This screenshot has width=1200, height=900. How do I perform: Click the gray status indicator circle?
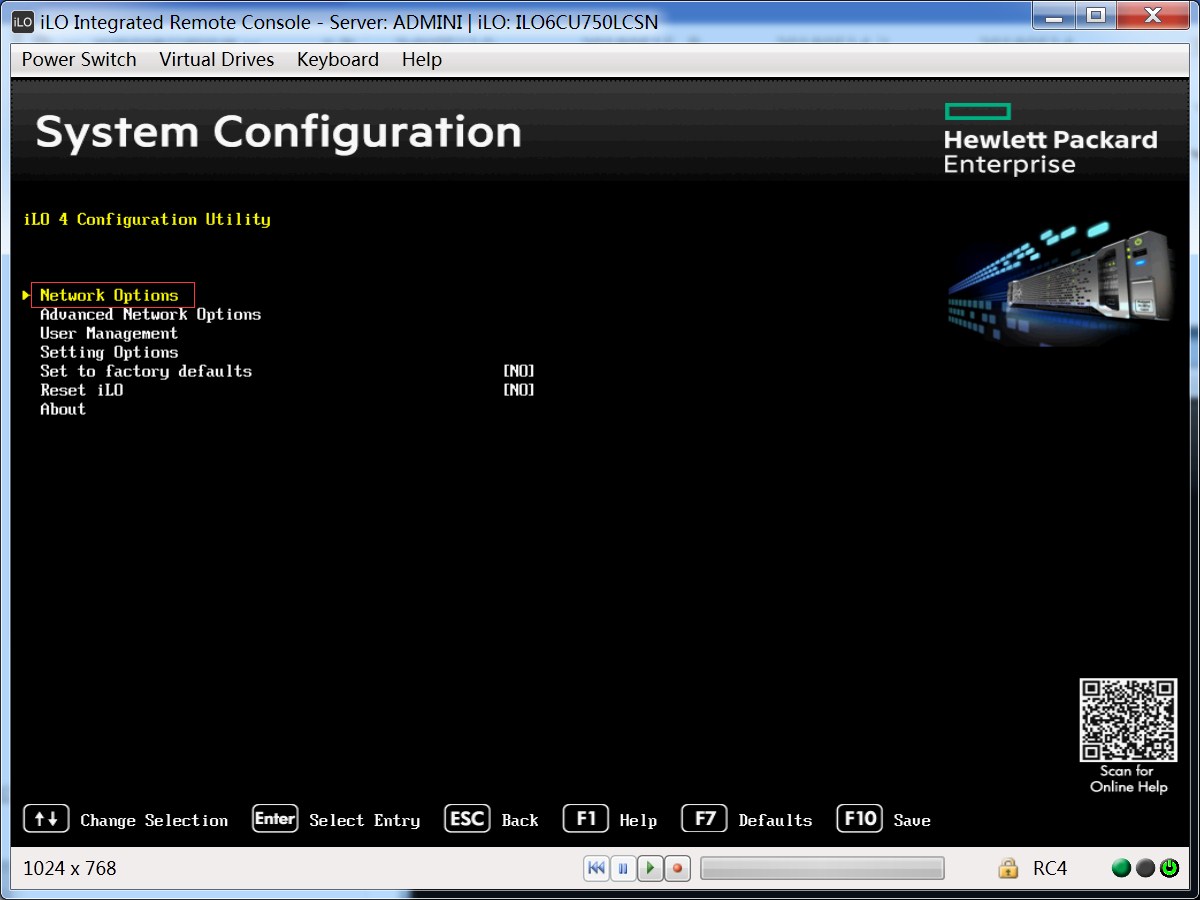click(x=1145, y=868)
